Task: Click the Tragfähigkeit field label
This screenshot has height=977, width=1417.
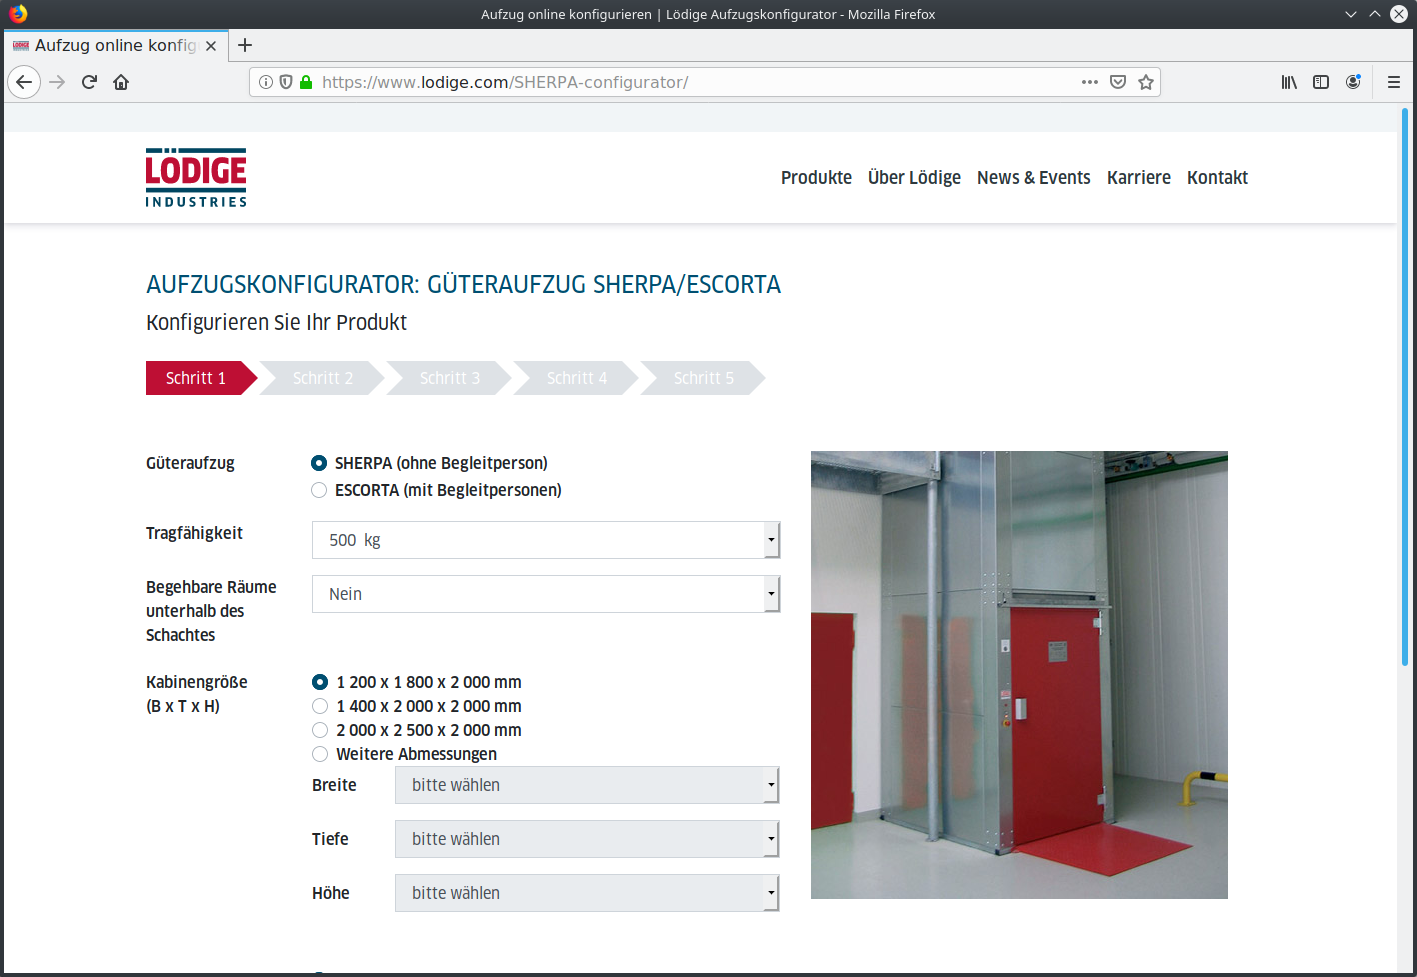Action: [194, 533]
